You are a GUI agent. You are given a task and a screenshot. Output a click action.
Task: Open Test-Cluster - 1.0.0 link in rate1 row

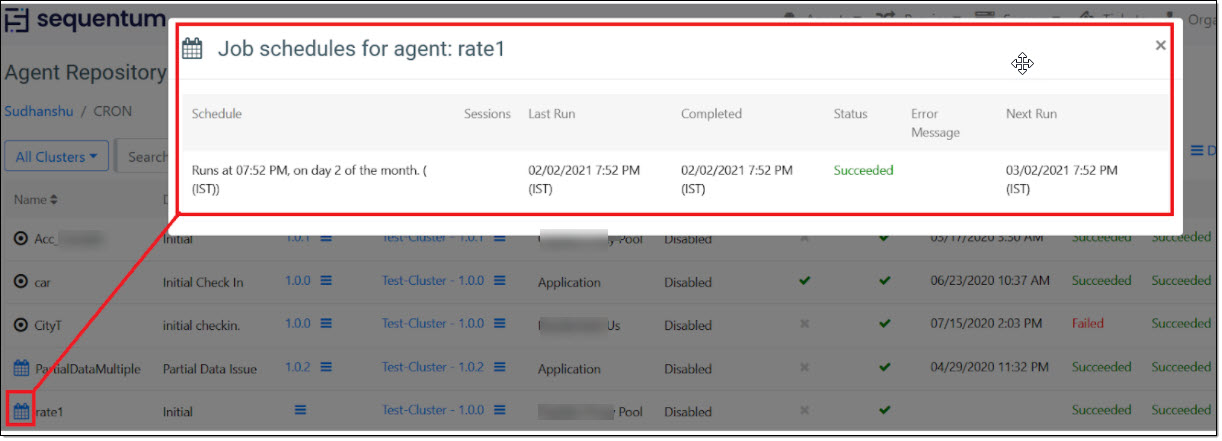[x=433, y=410]
